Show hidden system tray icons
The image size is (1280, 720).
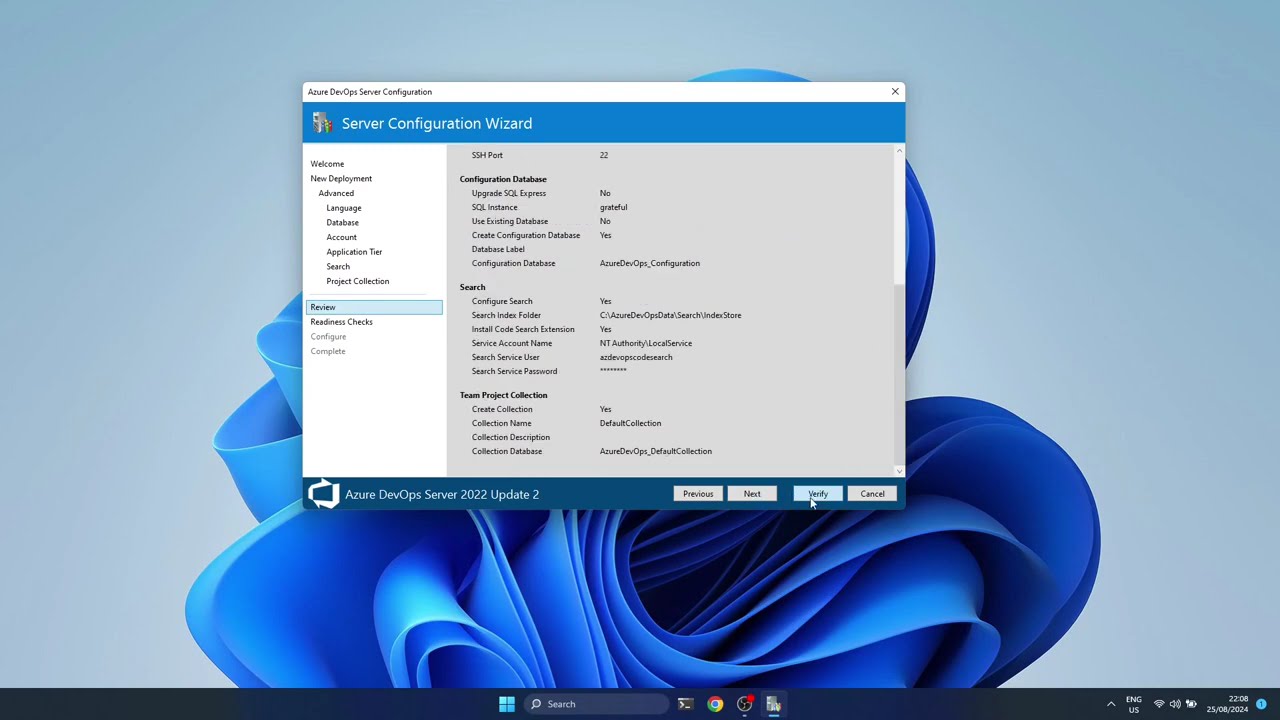click(1111, 704)
